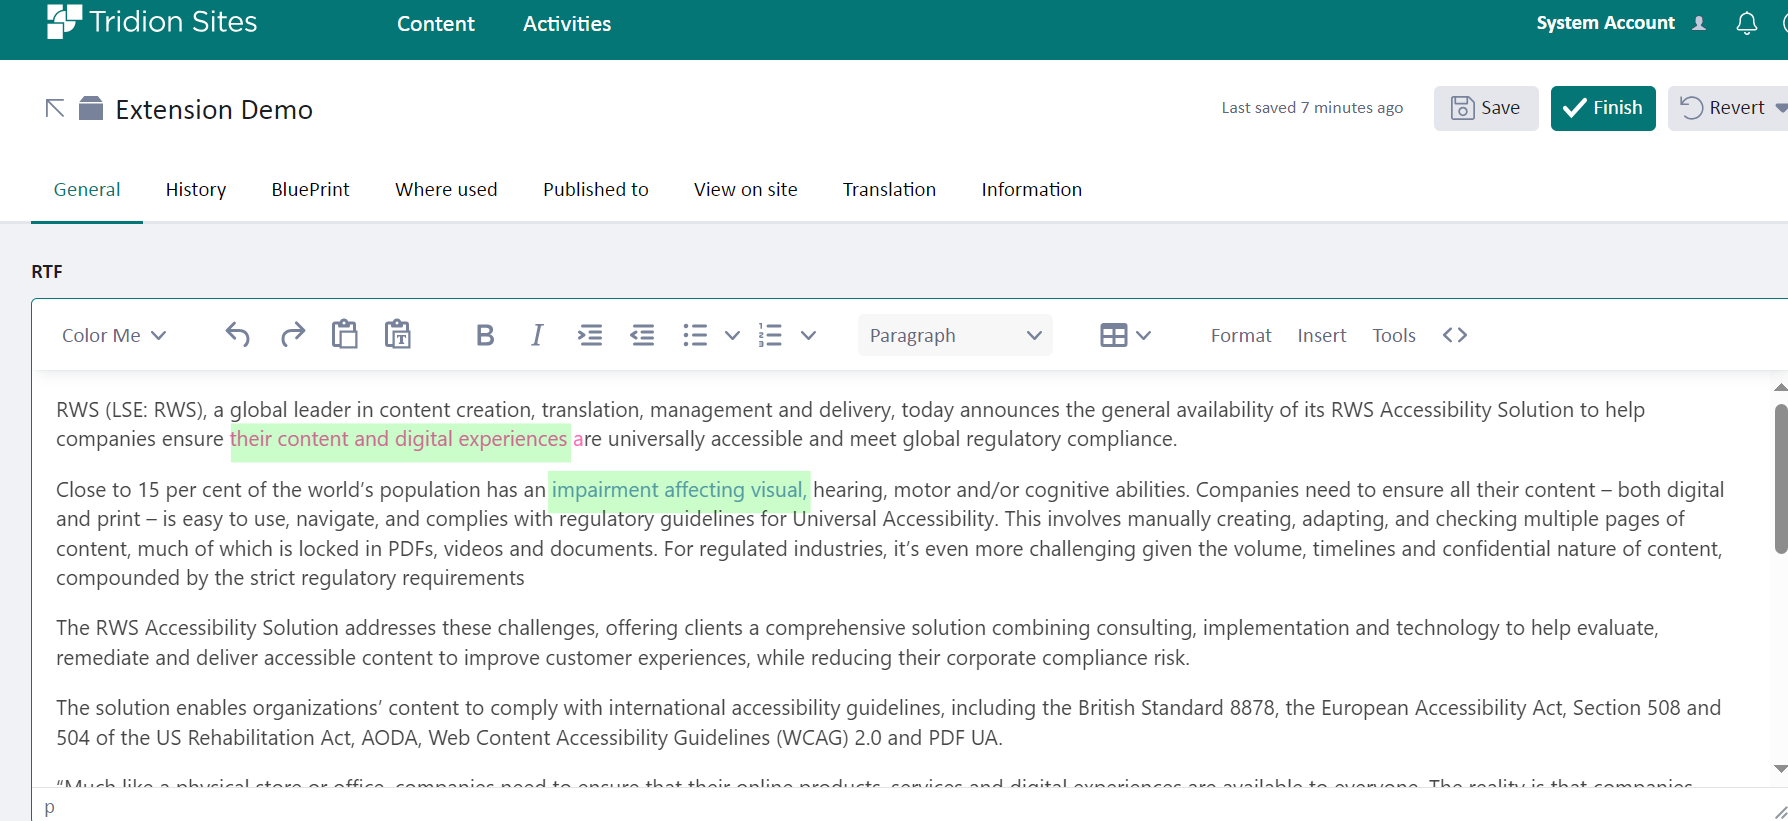The width and height of the screenshot is (1788, 821).
Task: Toggle italic formatting
Action: pos(537,335)
